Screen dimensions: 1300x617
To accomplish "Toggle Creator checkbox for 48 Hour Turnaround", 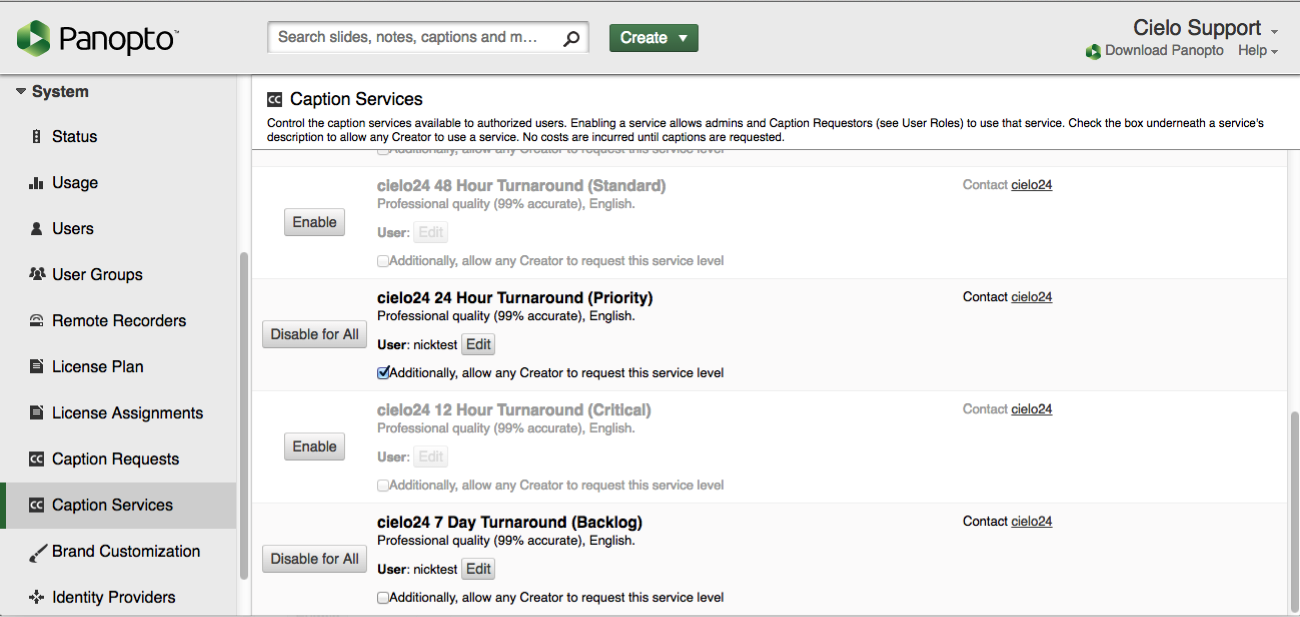I will click(383, 261).
